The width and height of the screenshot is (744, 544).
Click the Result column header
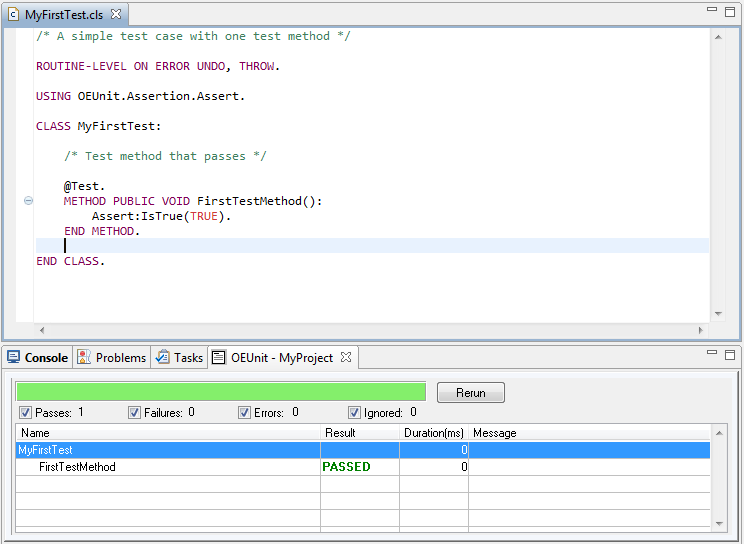click(360, 433)
